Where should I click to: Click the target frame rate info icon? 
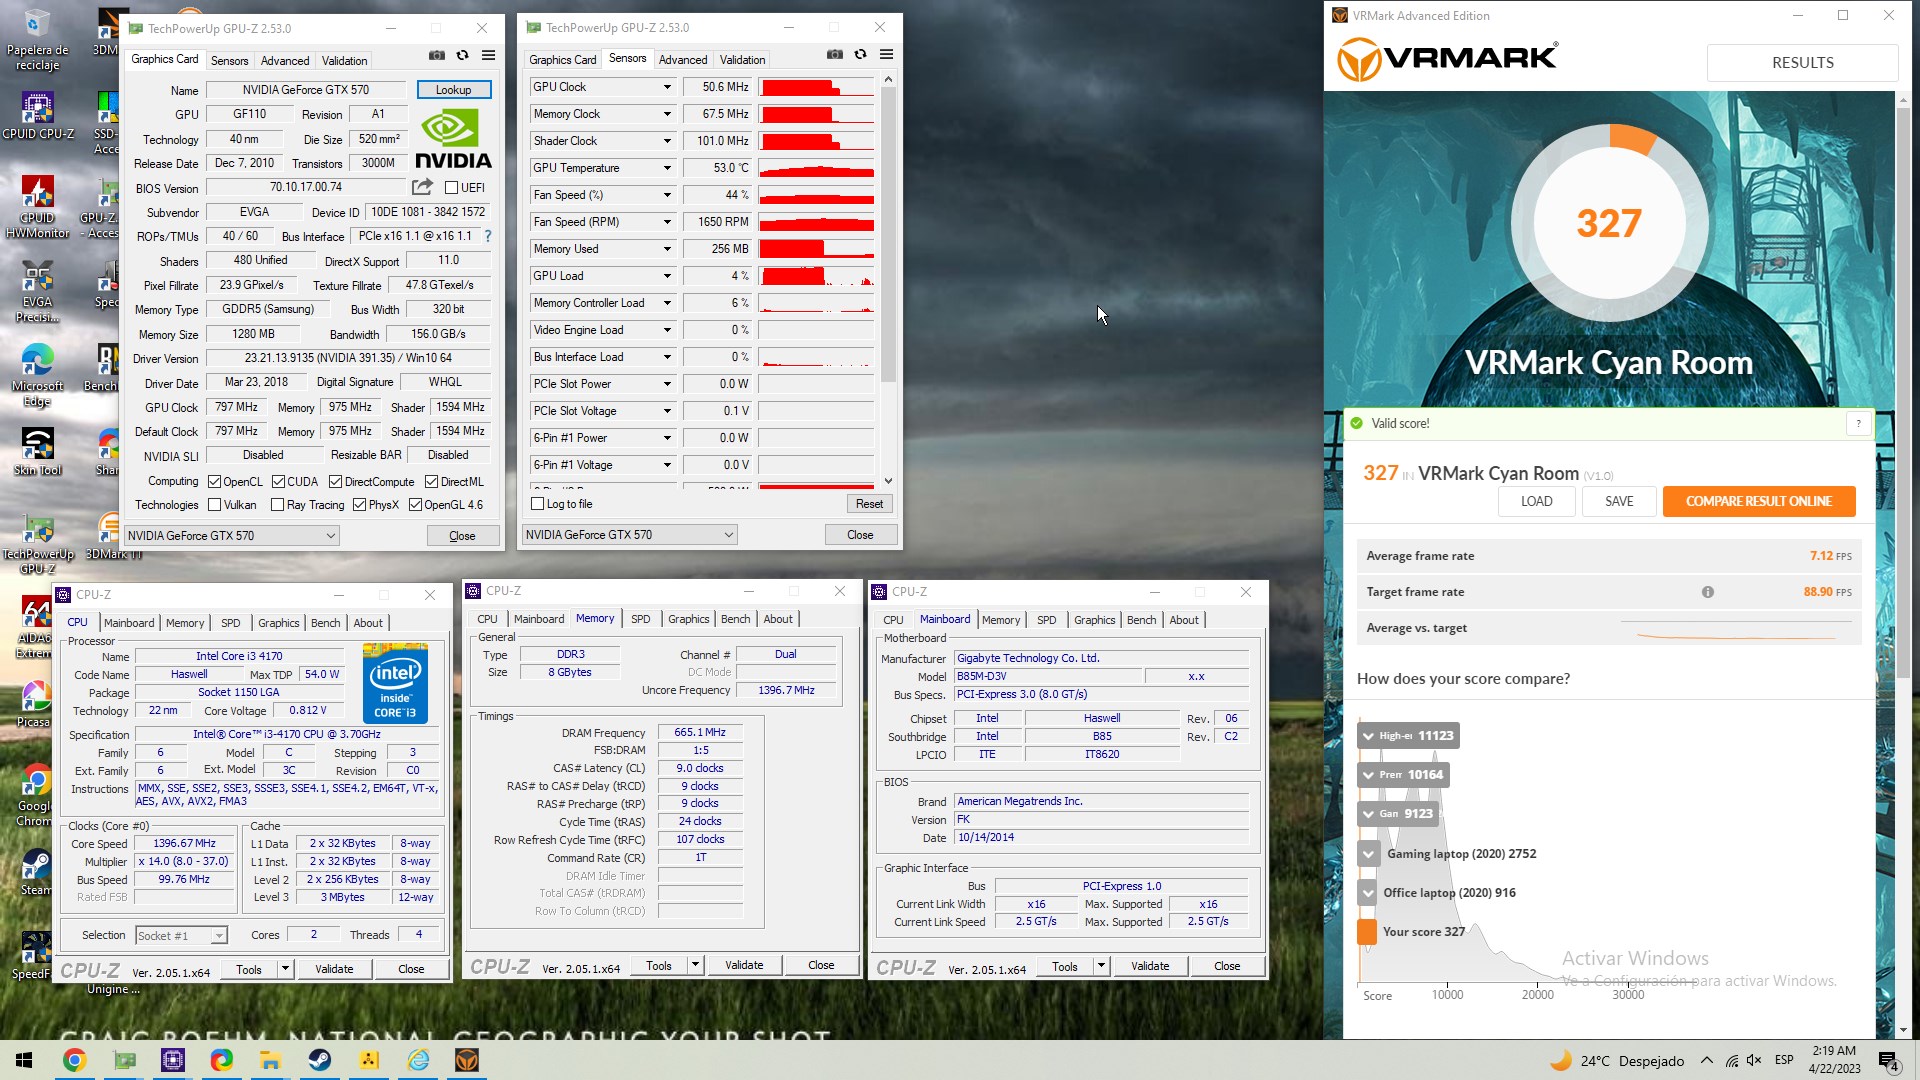(x=1708, y=592)
